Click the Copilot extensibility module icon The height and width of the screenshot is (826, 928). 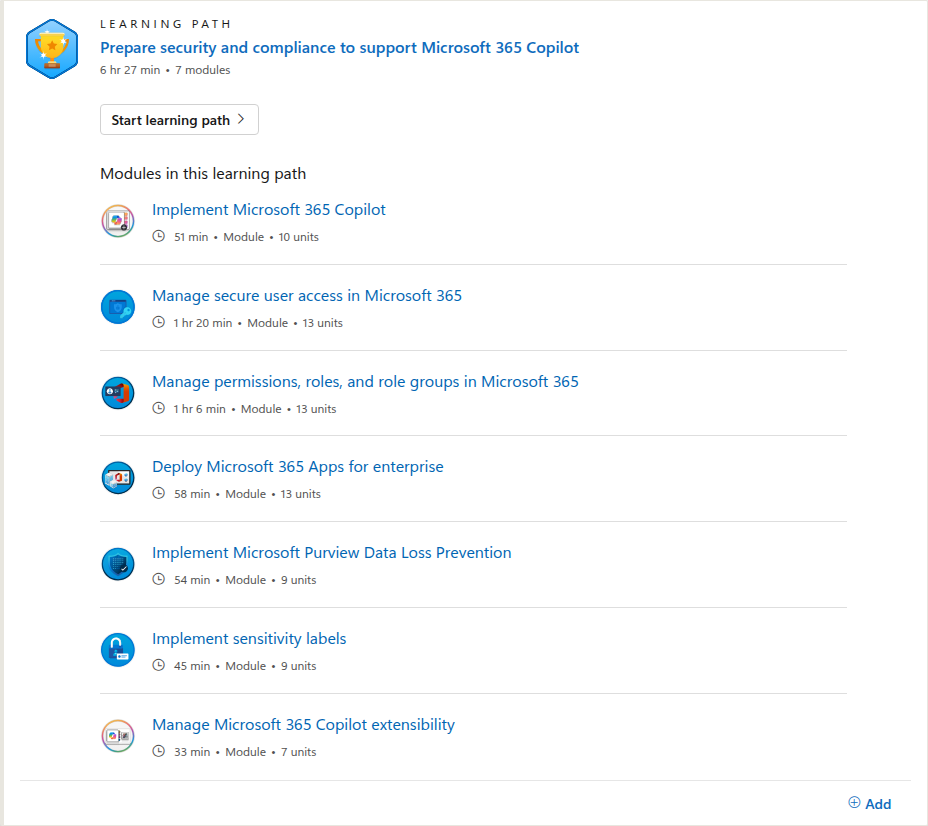click(x=118, y=736)
